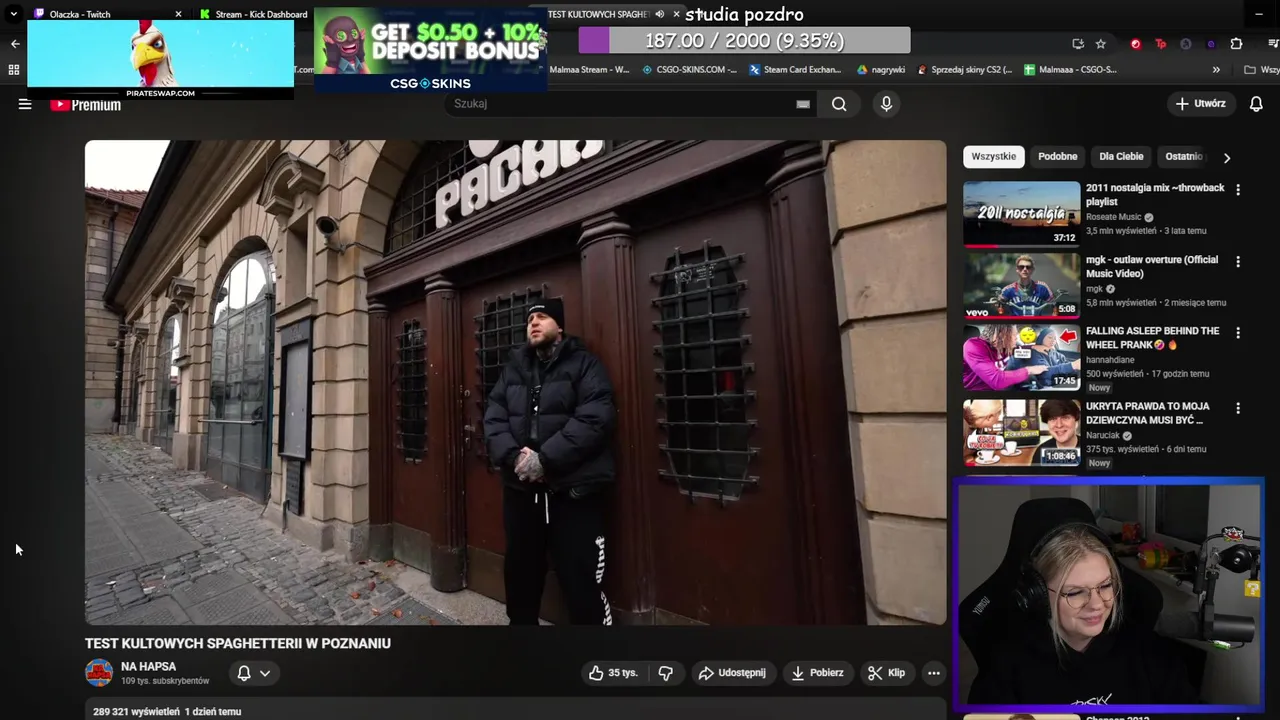Open options for Ukryta Prawda video
This screenshot has width=1280, height=720.
(x=1238, y=408)
